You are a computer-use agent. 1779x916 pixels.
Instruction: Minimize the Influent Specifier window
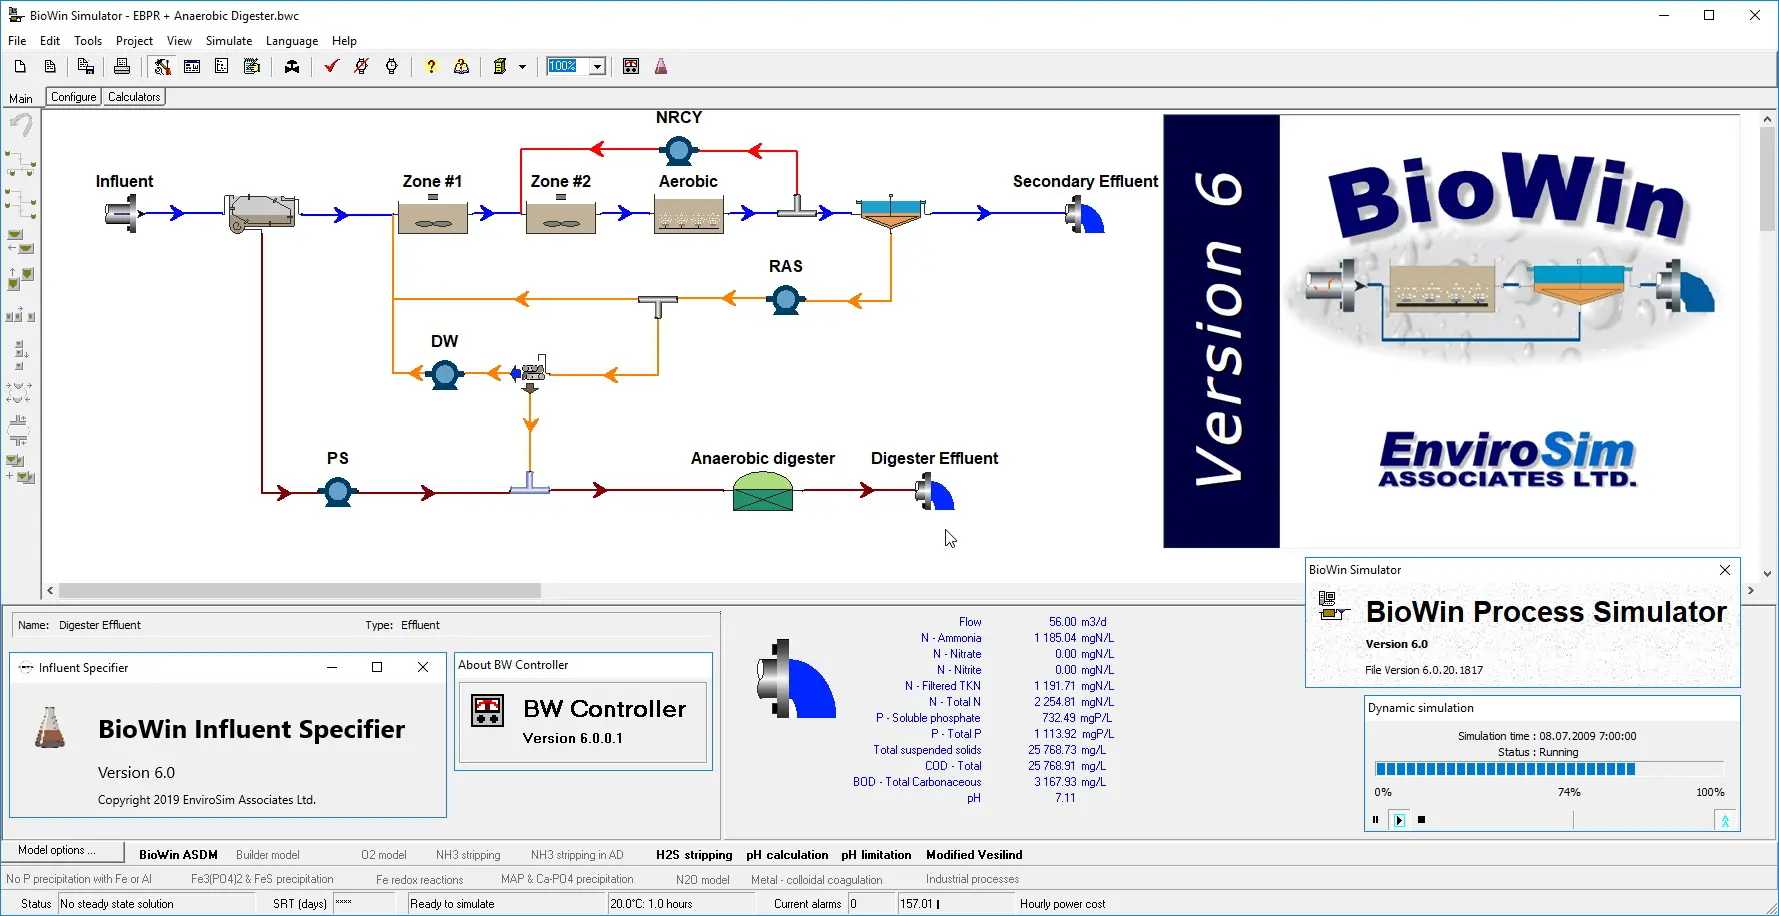click(x=332, y=667)
